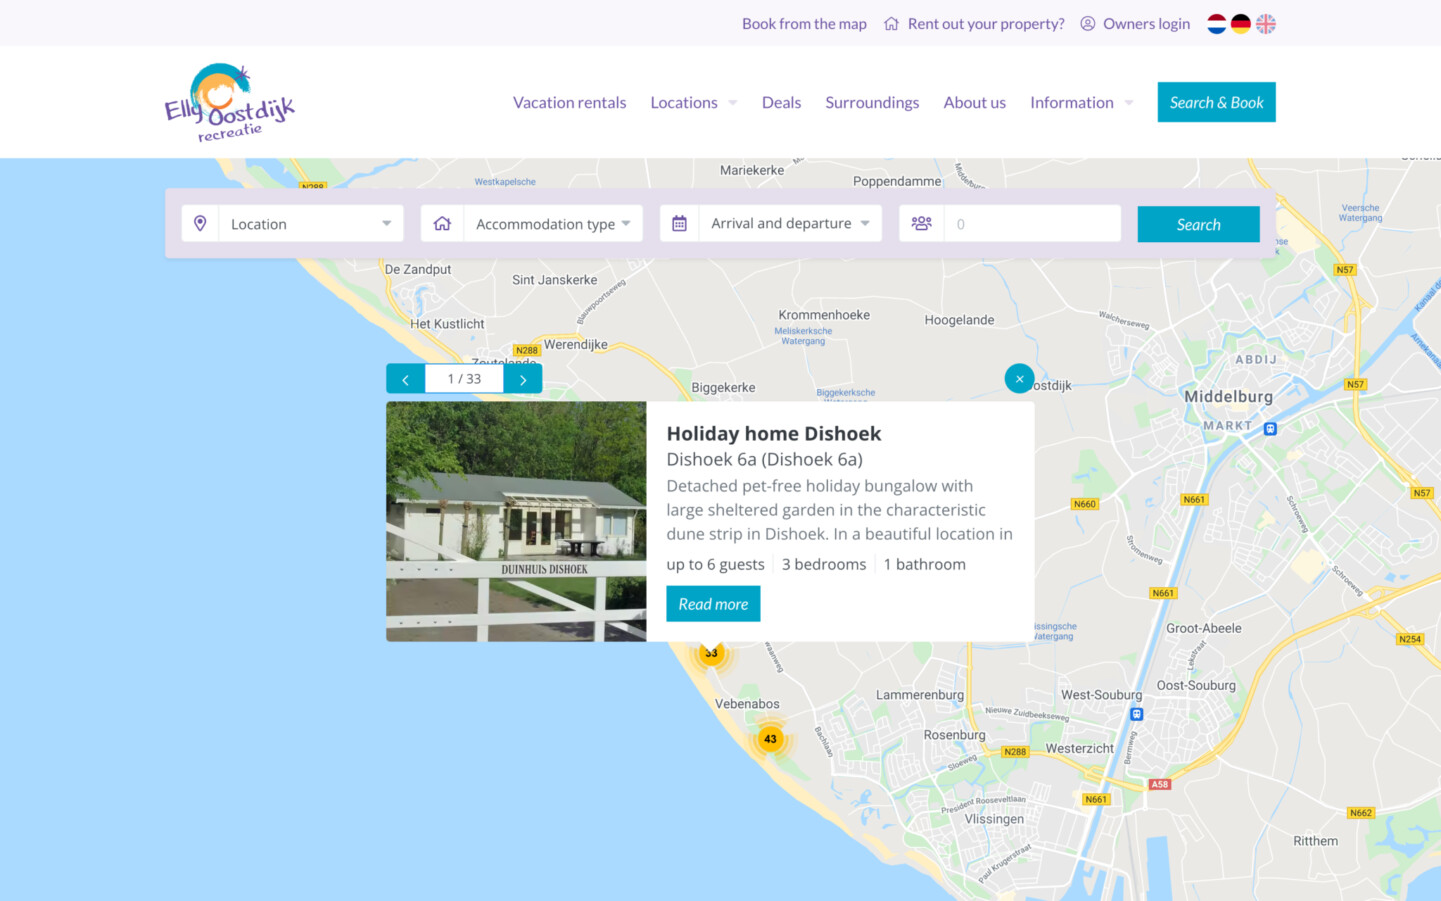The width and height of the screenshot is (1441, 901).
Task: Open the Location dropdown
Action: click(x=310, y=224)
